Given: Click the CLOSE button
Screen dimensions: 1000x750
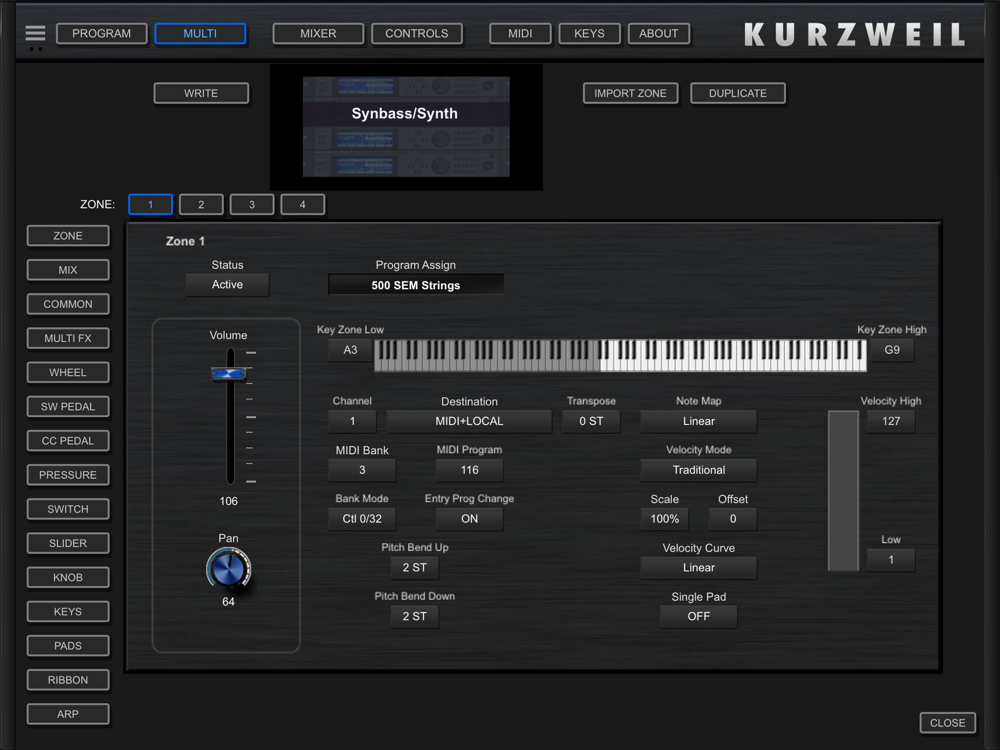Looking at the screenshot, I should [947, 723].
